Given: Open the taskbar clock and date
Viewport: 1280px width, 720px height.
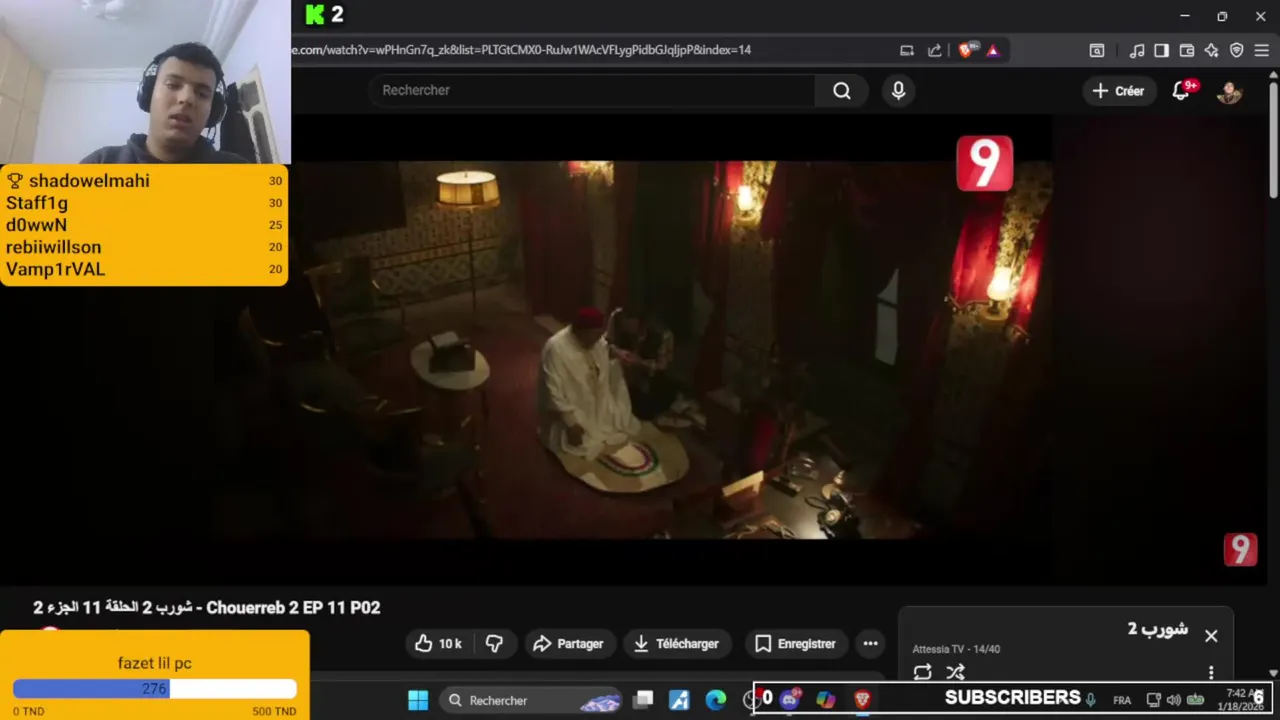Looking at the screenshot, I should tap(1240, 700).
